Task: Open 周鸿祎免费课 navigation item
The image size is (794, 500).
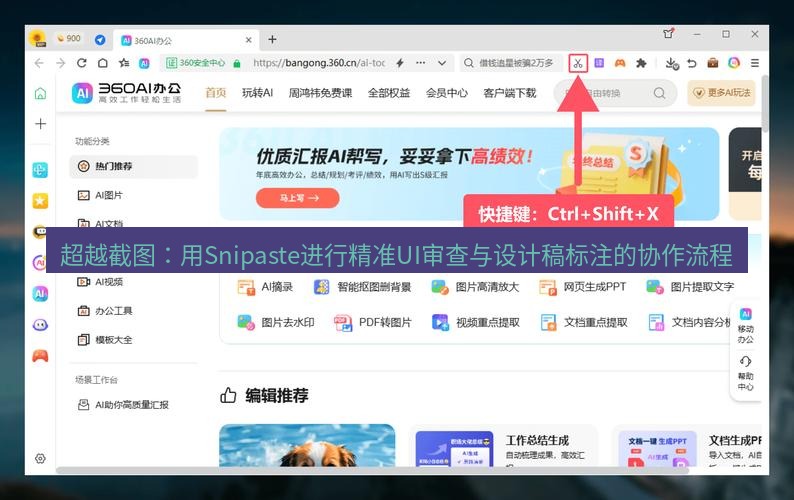Action: point(320,93)
